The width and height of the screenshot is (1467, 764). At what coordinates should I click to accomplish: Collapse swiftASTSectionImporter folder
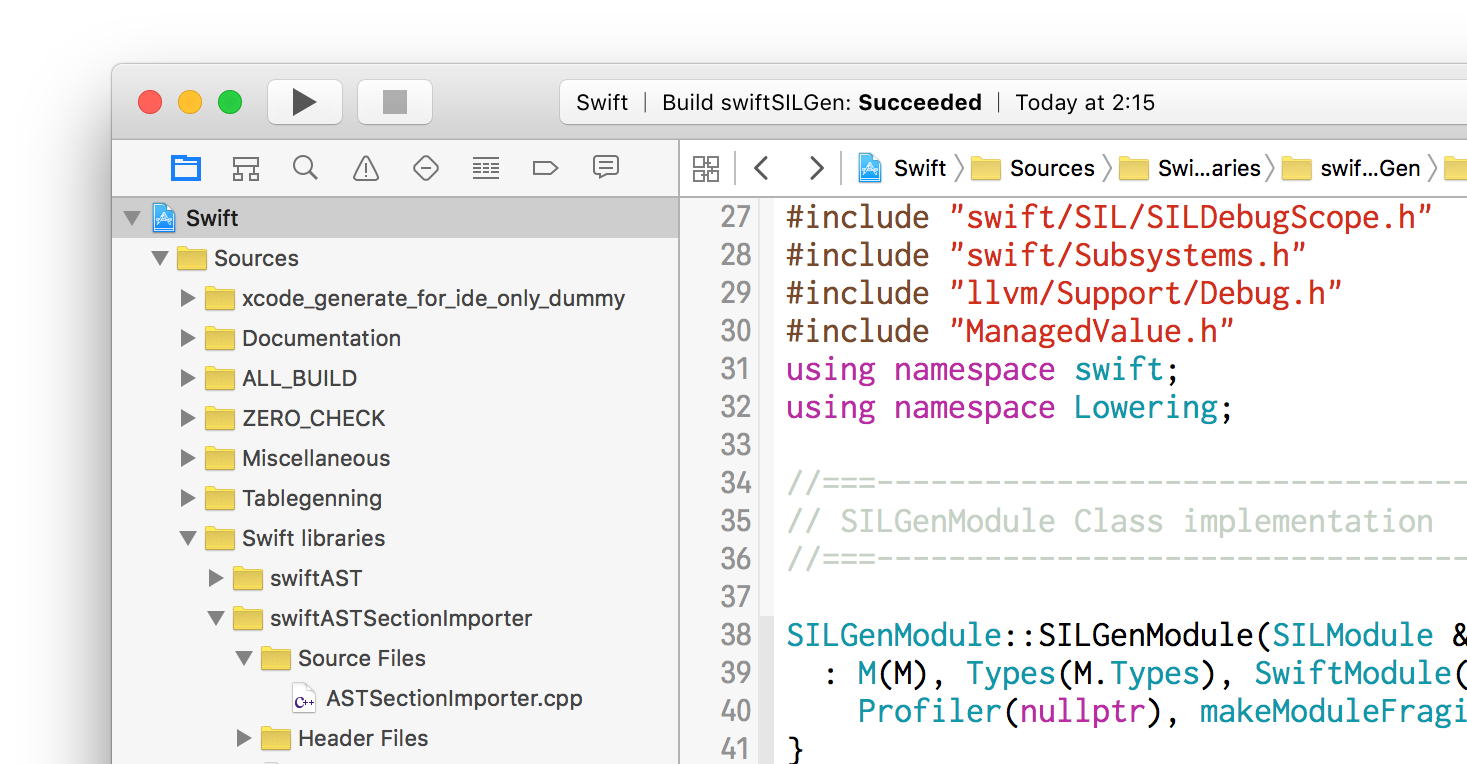[x=216, y=618]
